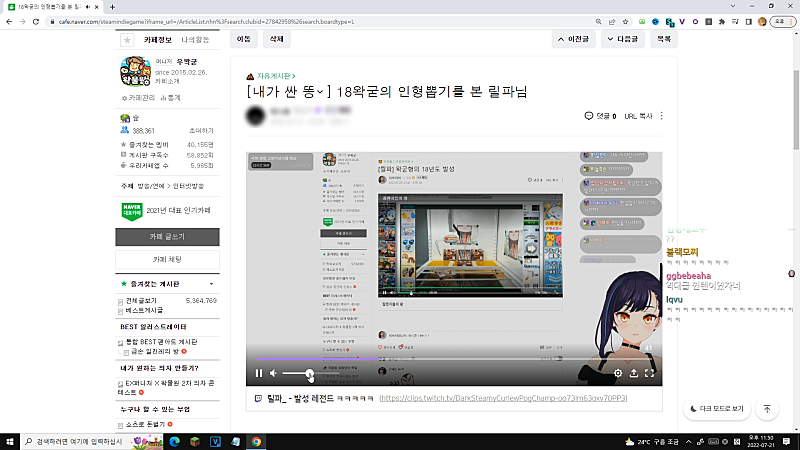Enter fullscreen on the video player

coord(649,373)
